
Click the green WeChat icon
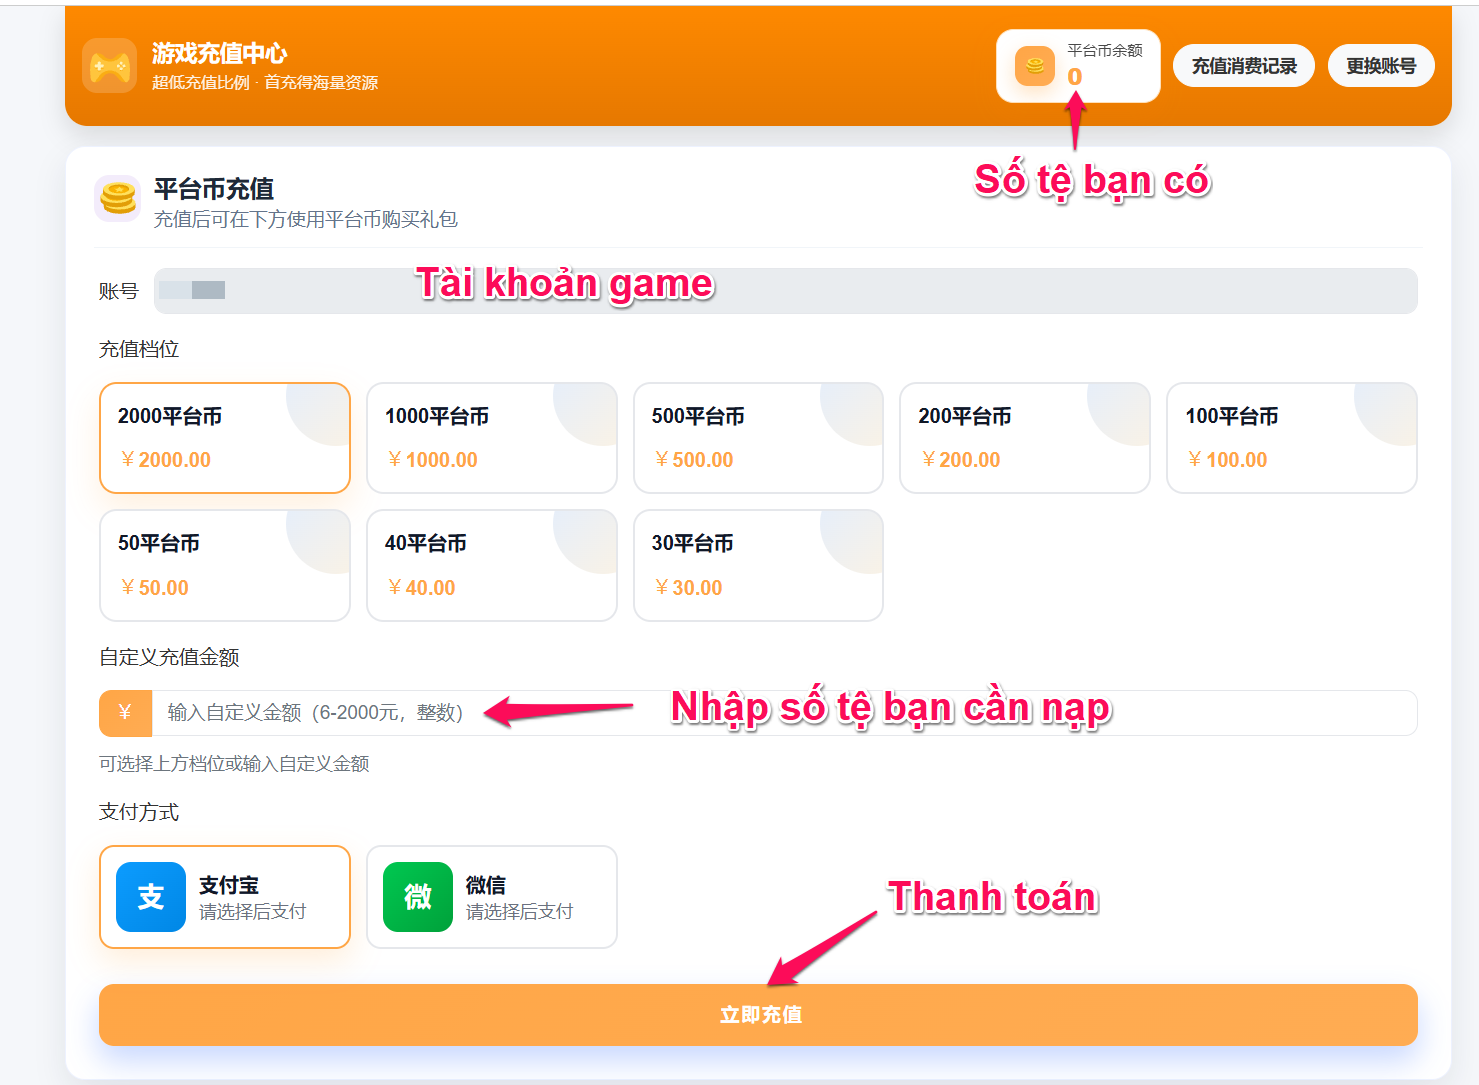coord(418,897)
